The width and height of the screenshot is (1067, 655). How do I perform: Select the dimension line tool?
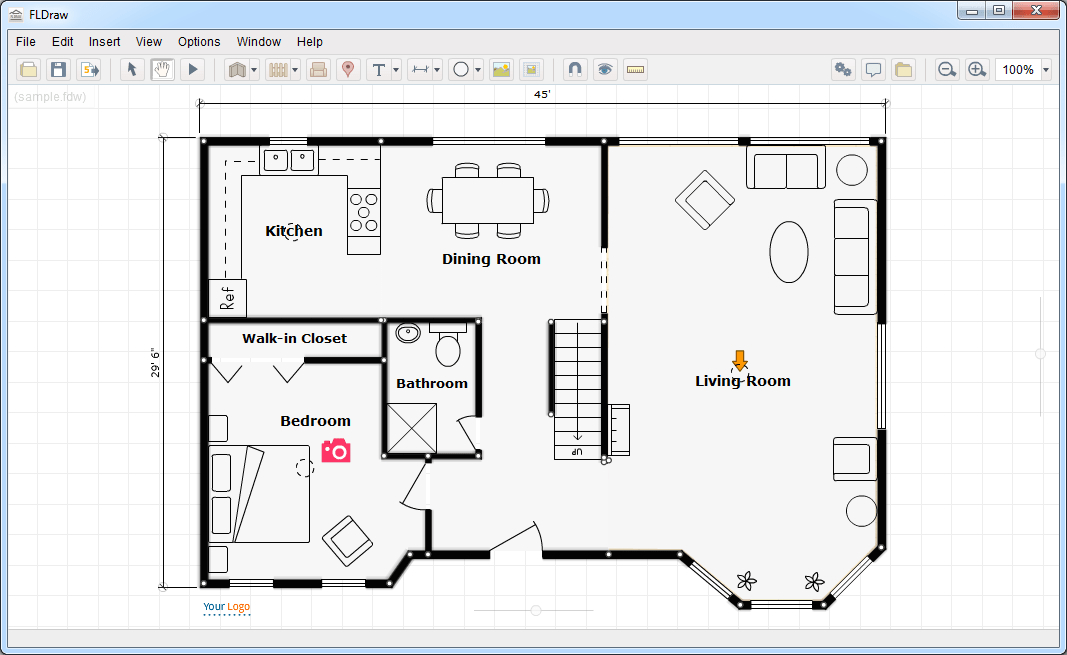420,69
